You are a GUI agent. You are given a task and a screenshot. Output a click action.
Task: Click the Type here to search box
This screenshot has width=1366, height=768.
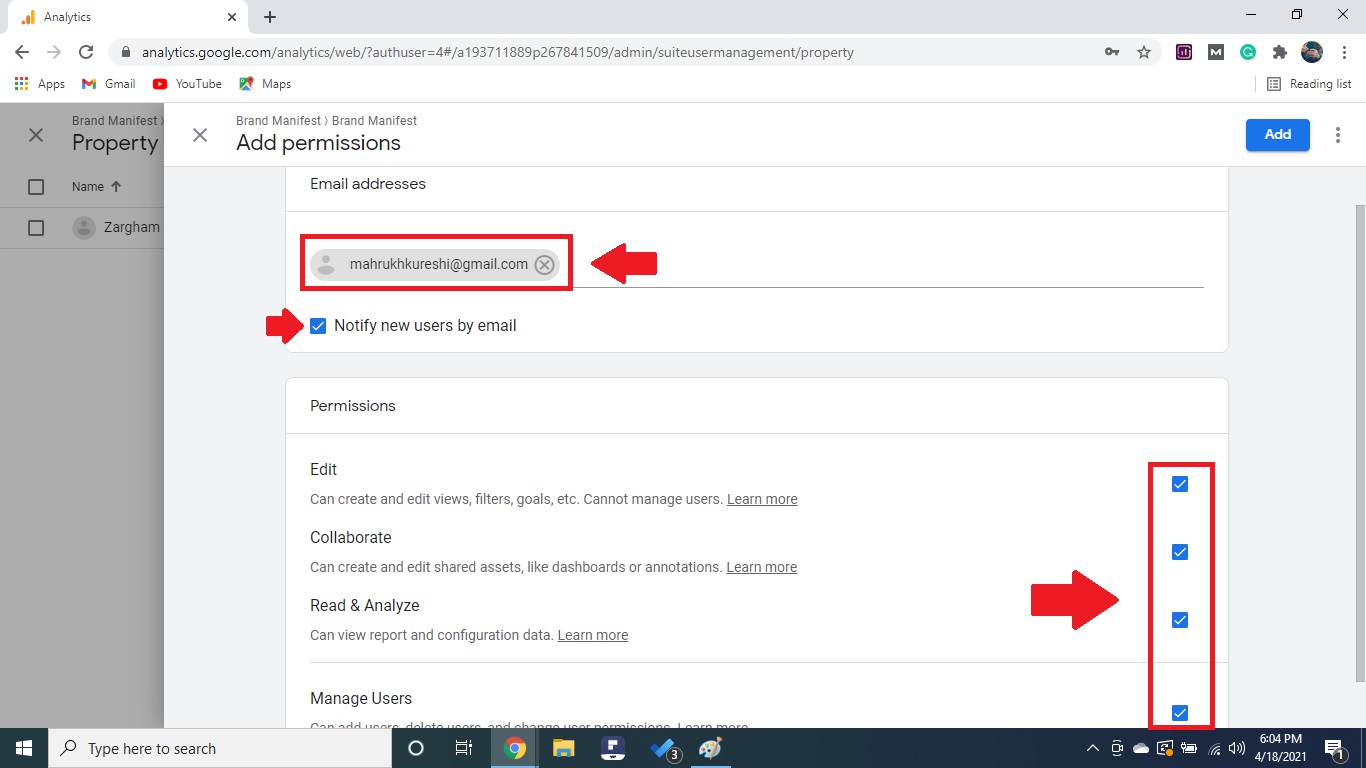coord(220,748)
